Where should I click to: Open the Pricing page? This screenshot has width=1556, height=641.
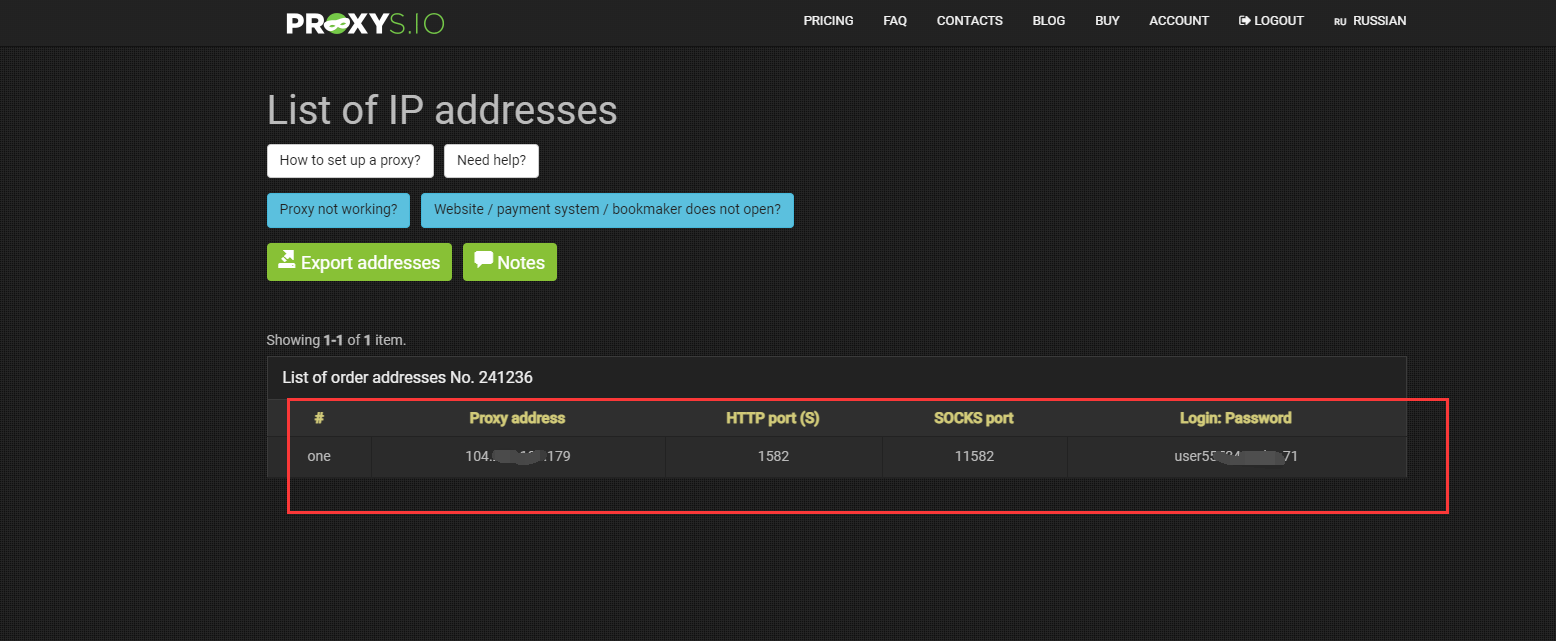[x=828, y=21]
